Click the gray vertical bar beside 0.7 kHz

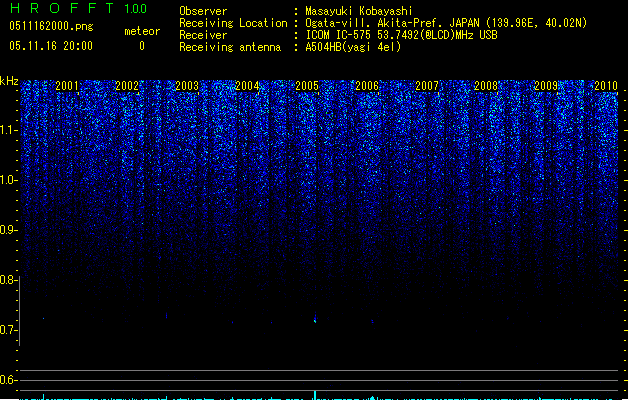(x=19, y=311)
